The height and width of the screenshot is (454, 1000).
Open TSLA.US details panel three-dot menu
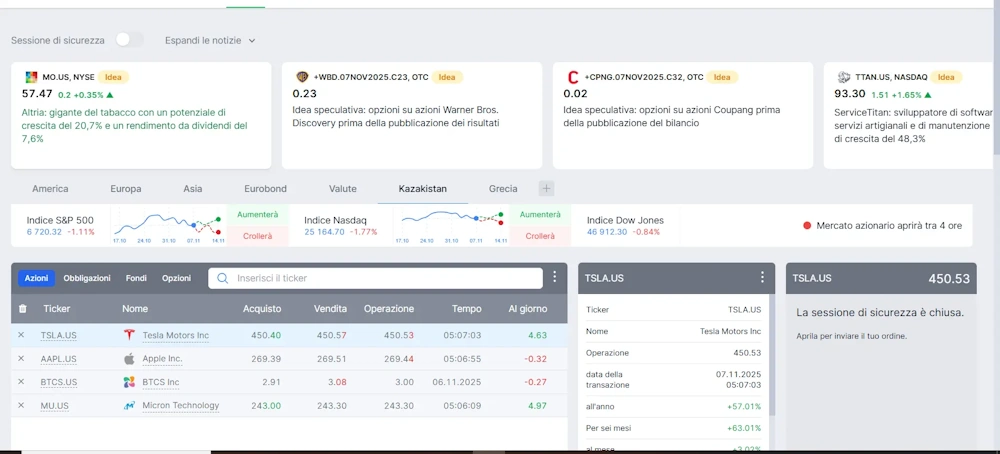tap(762, 278)
